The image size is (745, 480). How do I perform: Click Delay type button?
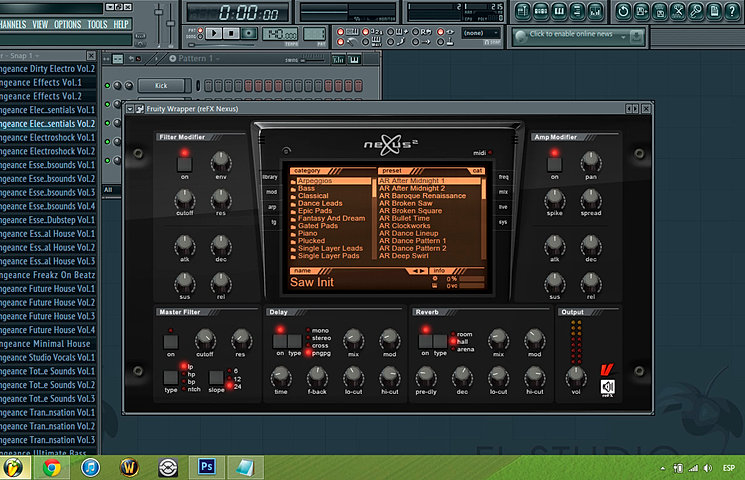(295, 341)
